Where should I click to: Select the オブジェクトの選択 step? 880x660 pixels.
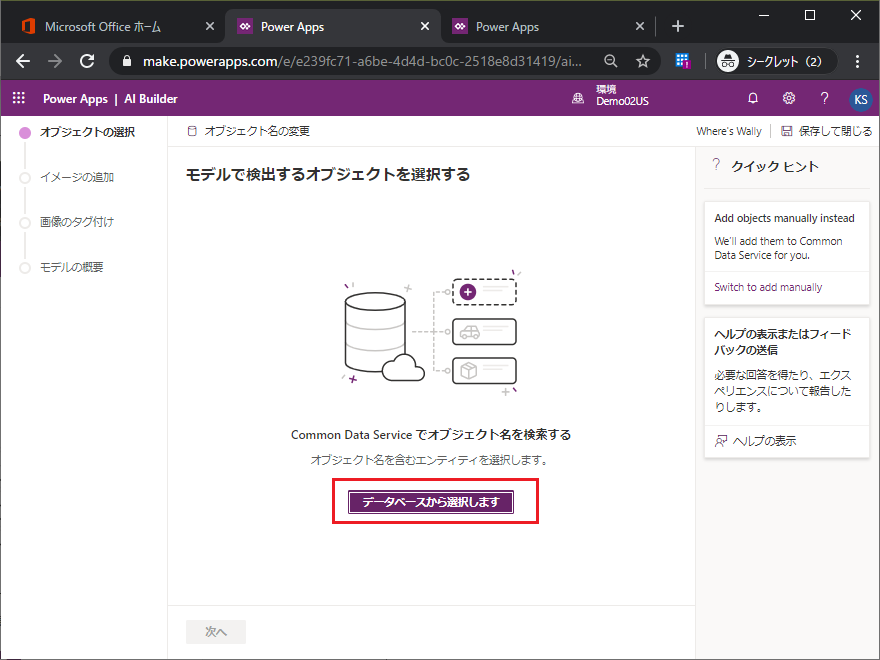[77, 132]
